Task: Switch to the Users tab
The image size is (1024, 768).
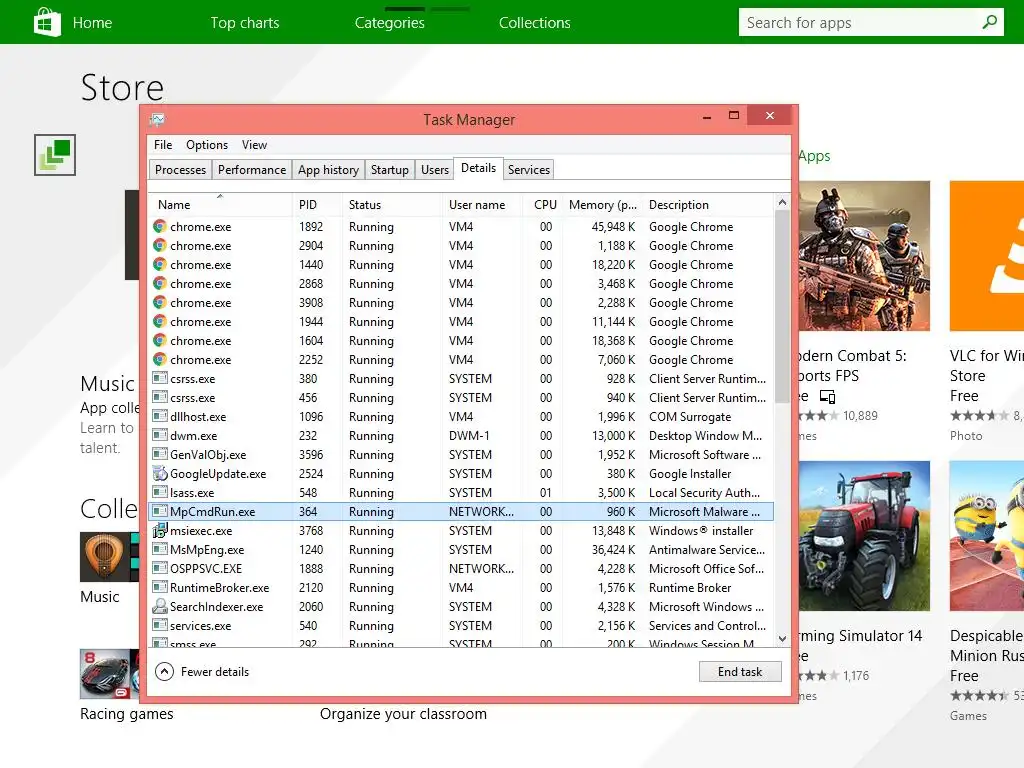Action: (x=434, y=170)
